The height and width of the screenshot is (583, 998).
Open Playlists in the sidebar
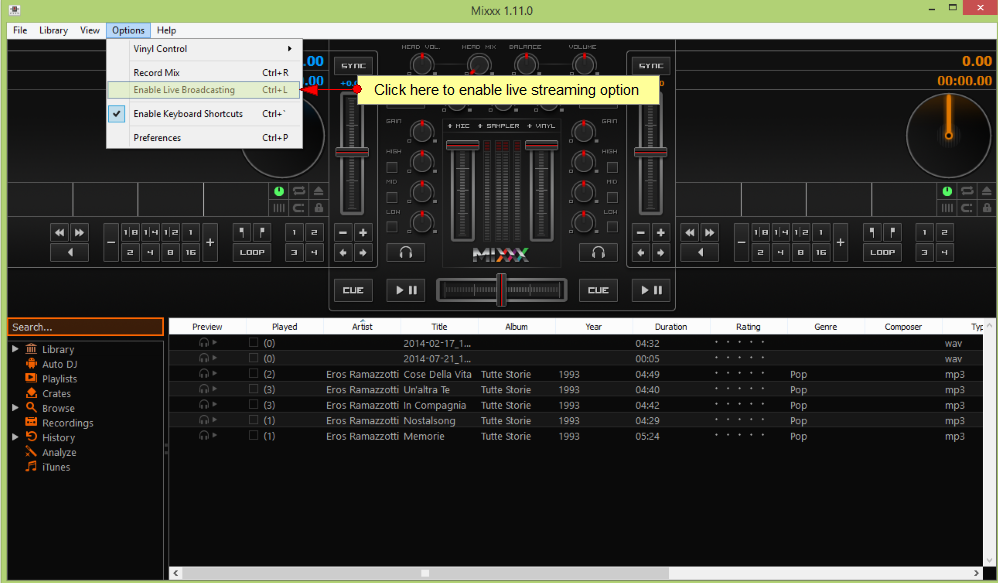(59, 379)
